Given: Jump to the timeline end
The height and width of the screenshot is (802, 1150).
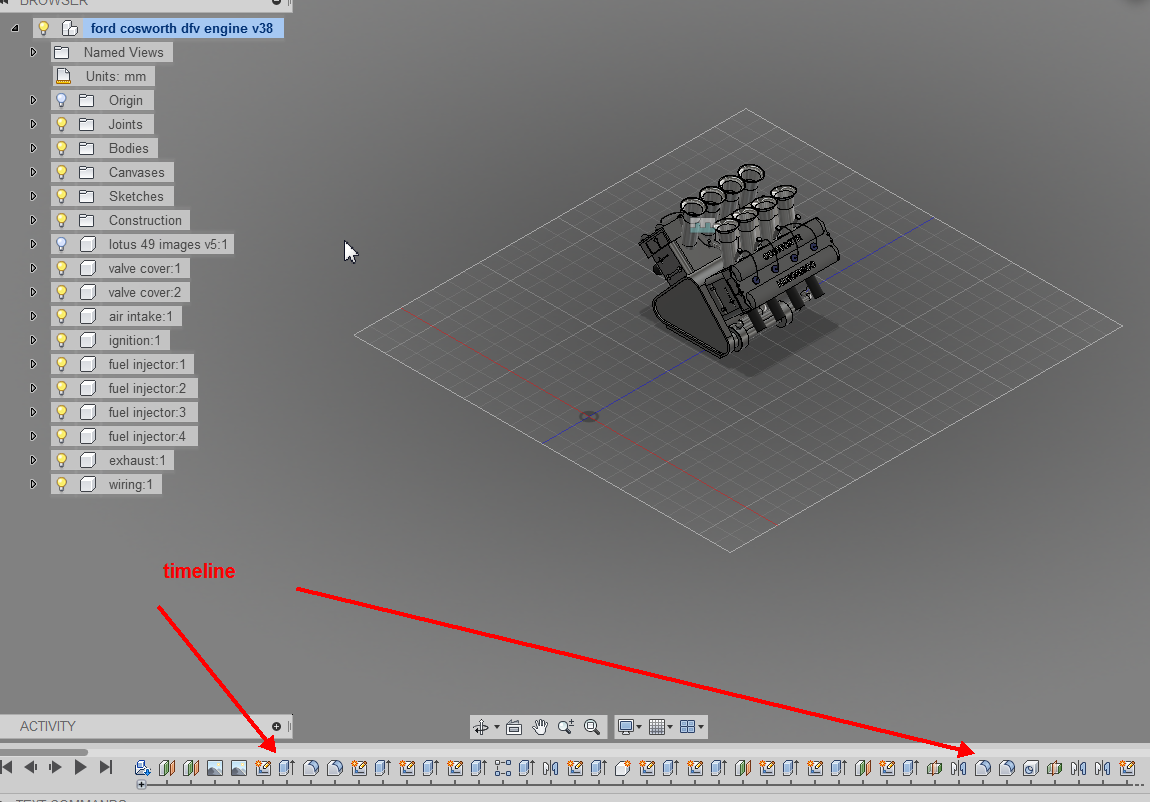Looking at the screenshot, I should (x=106, y=768).
